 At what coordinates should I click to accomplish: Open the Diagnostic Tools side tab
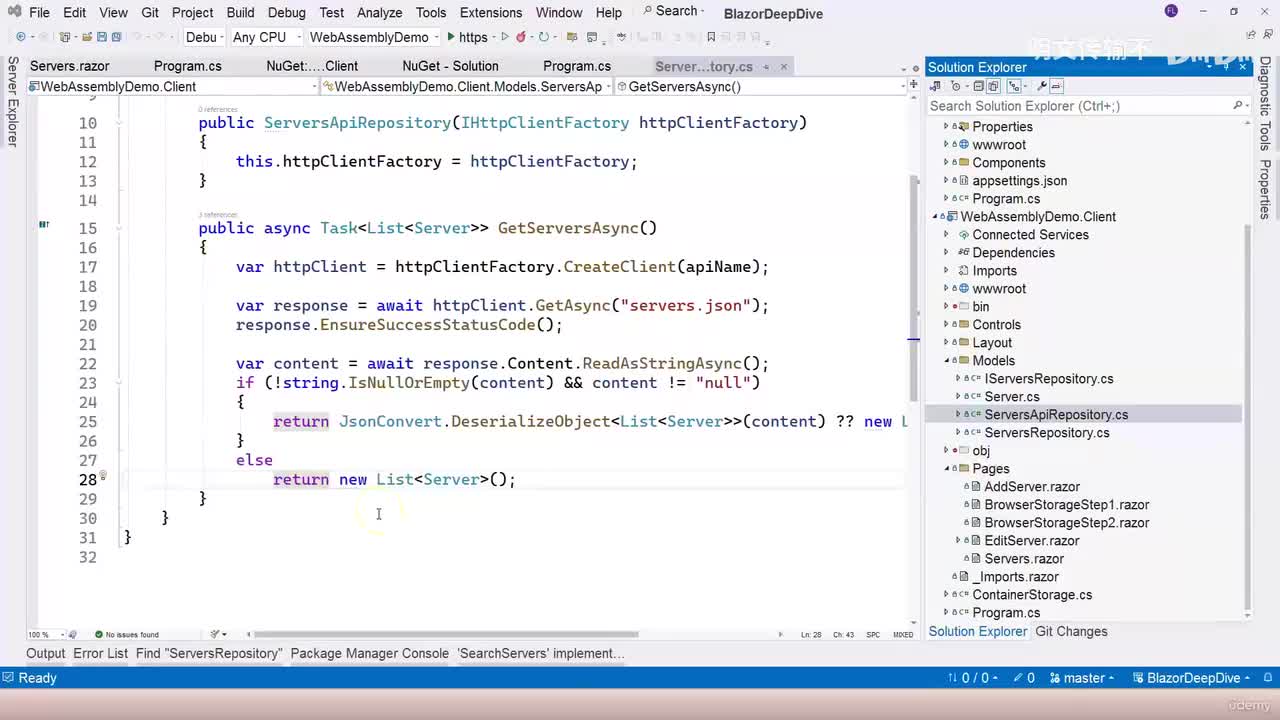[x=1265, y=104]
